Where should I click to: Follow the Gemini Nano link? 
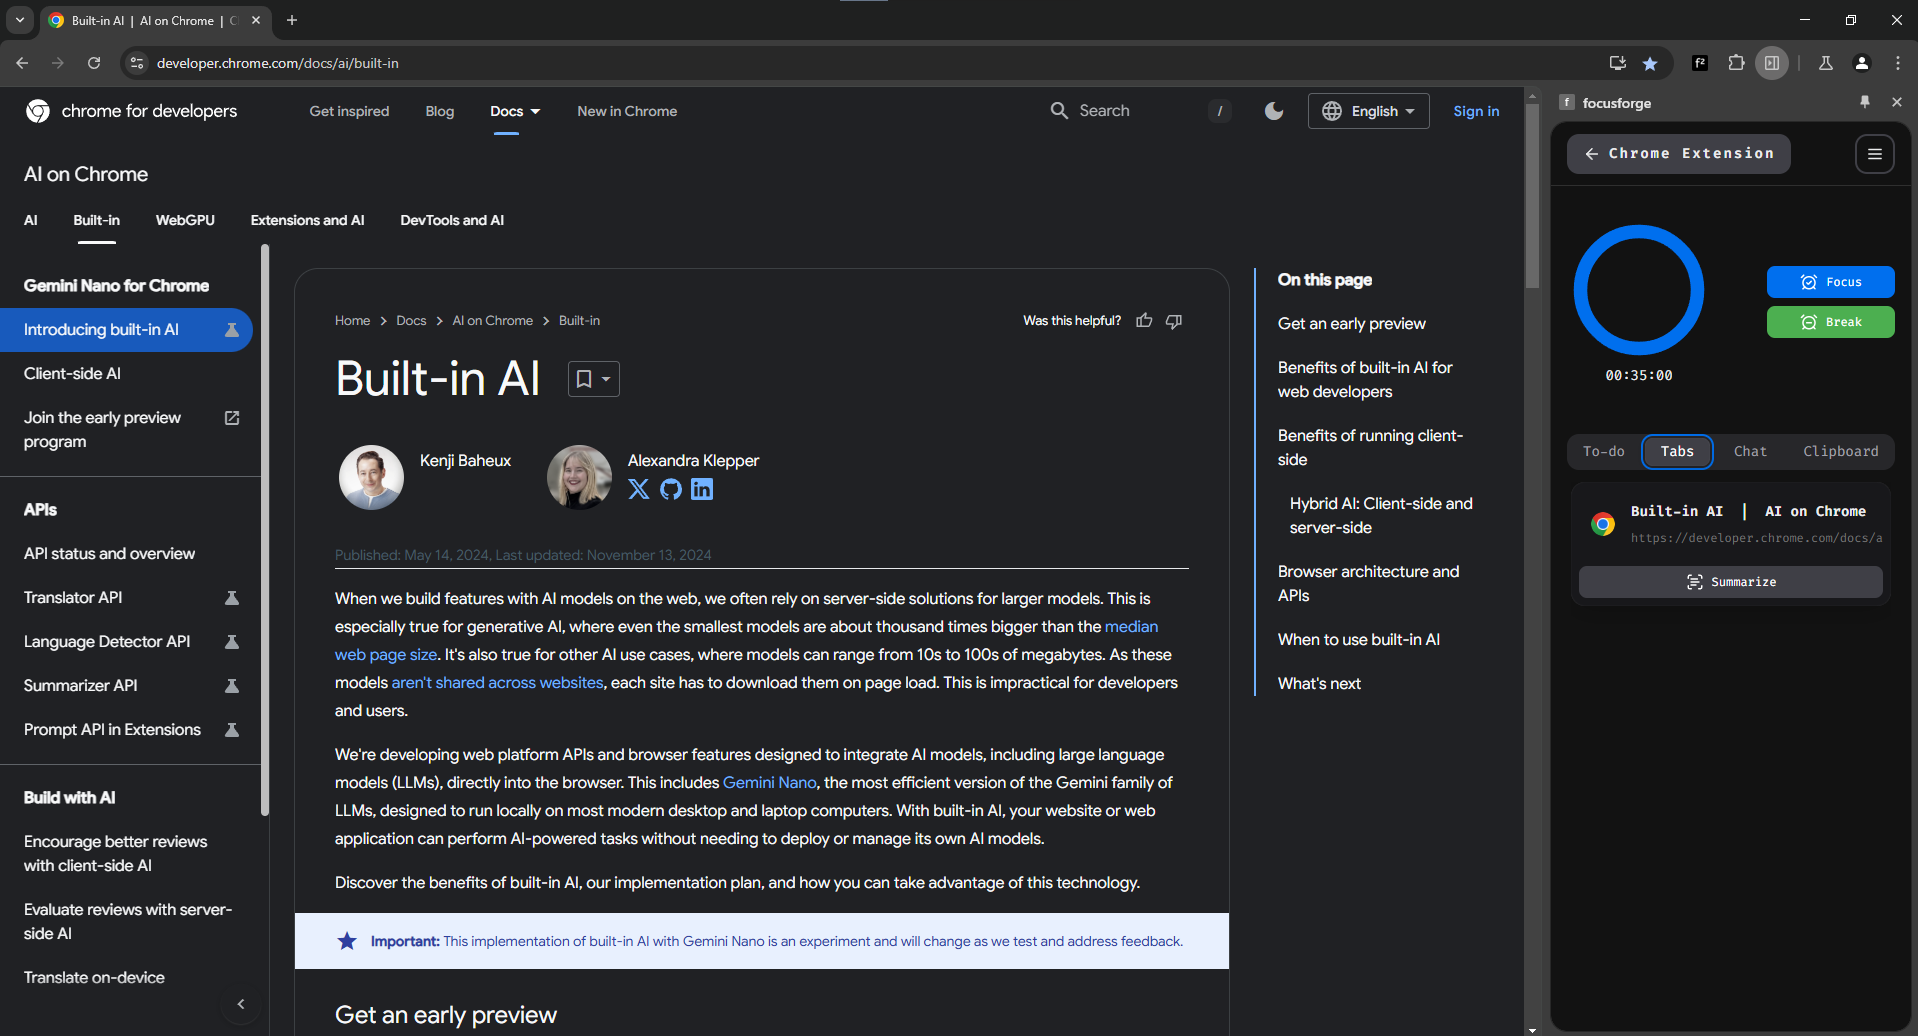[770, 783]
